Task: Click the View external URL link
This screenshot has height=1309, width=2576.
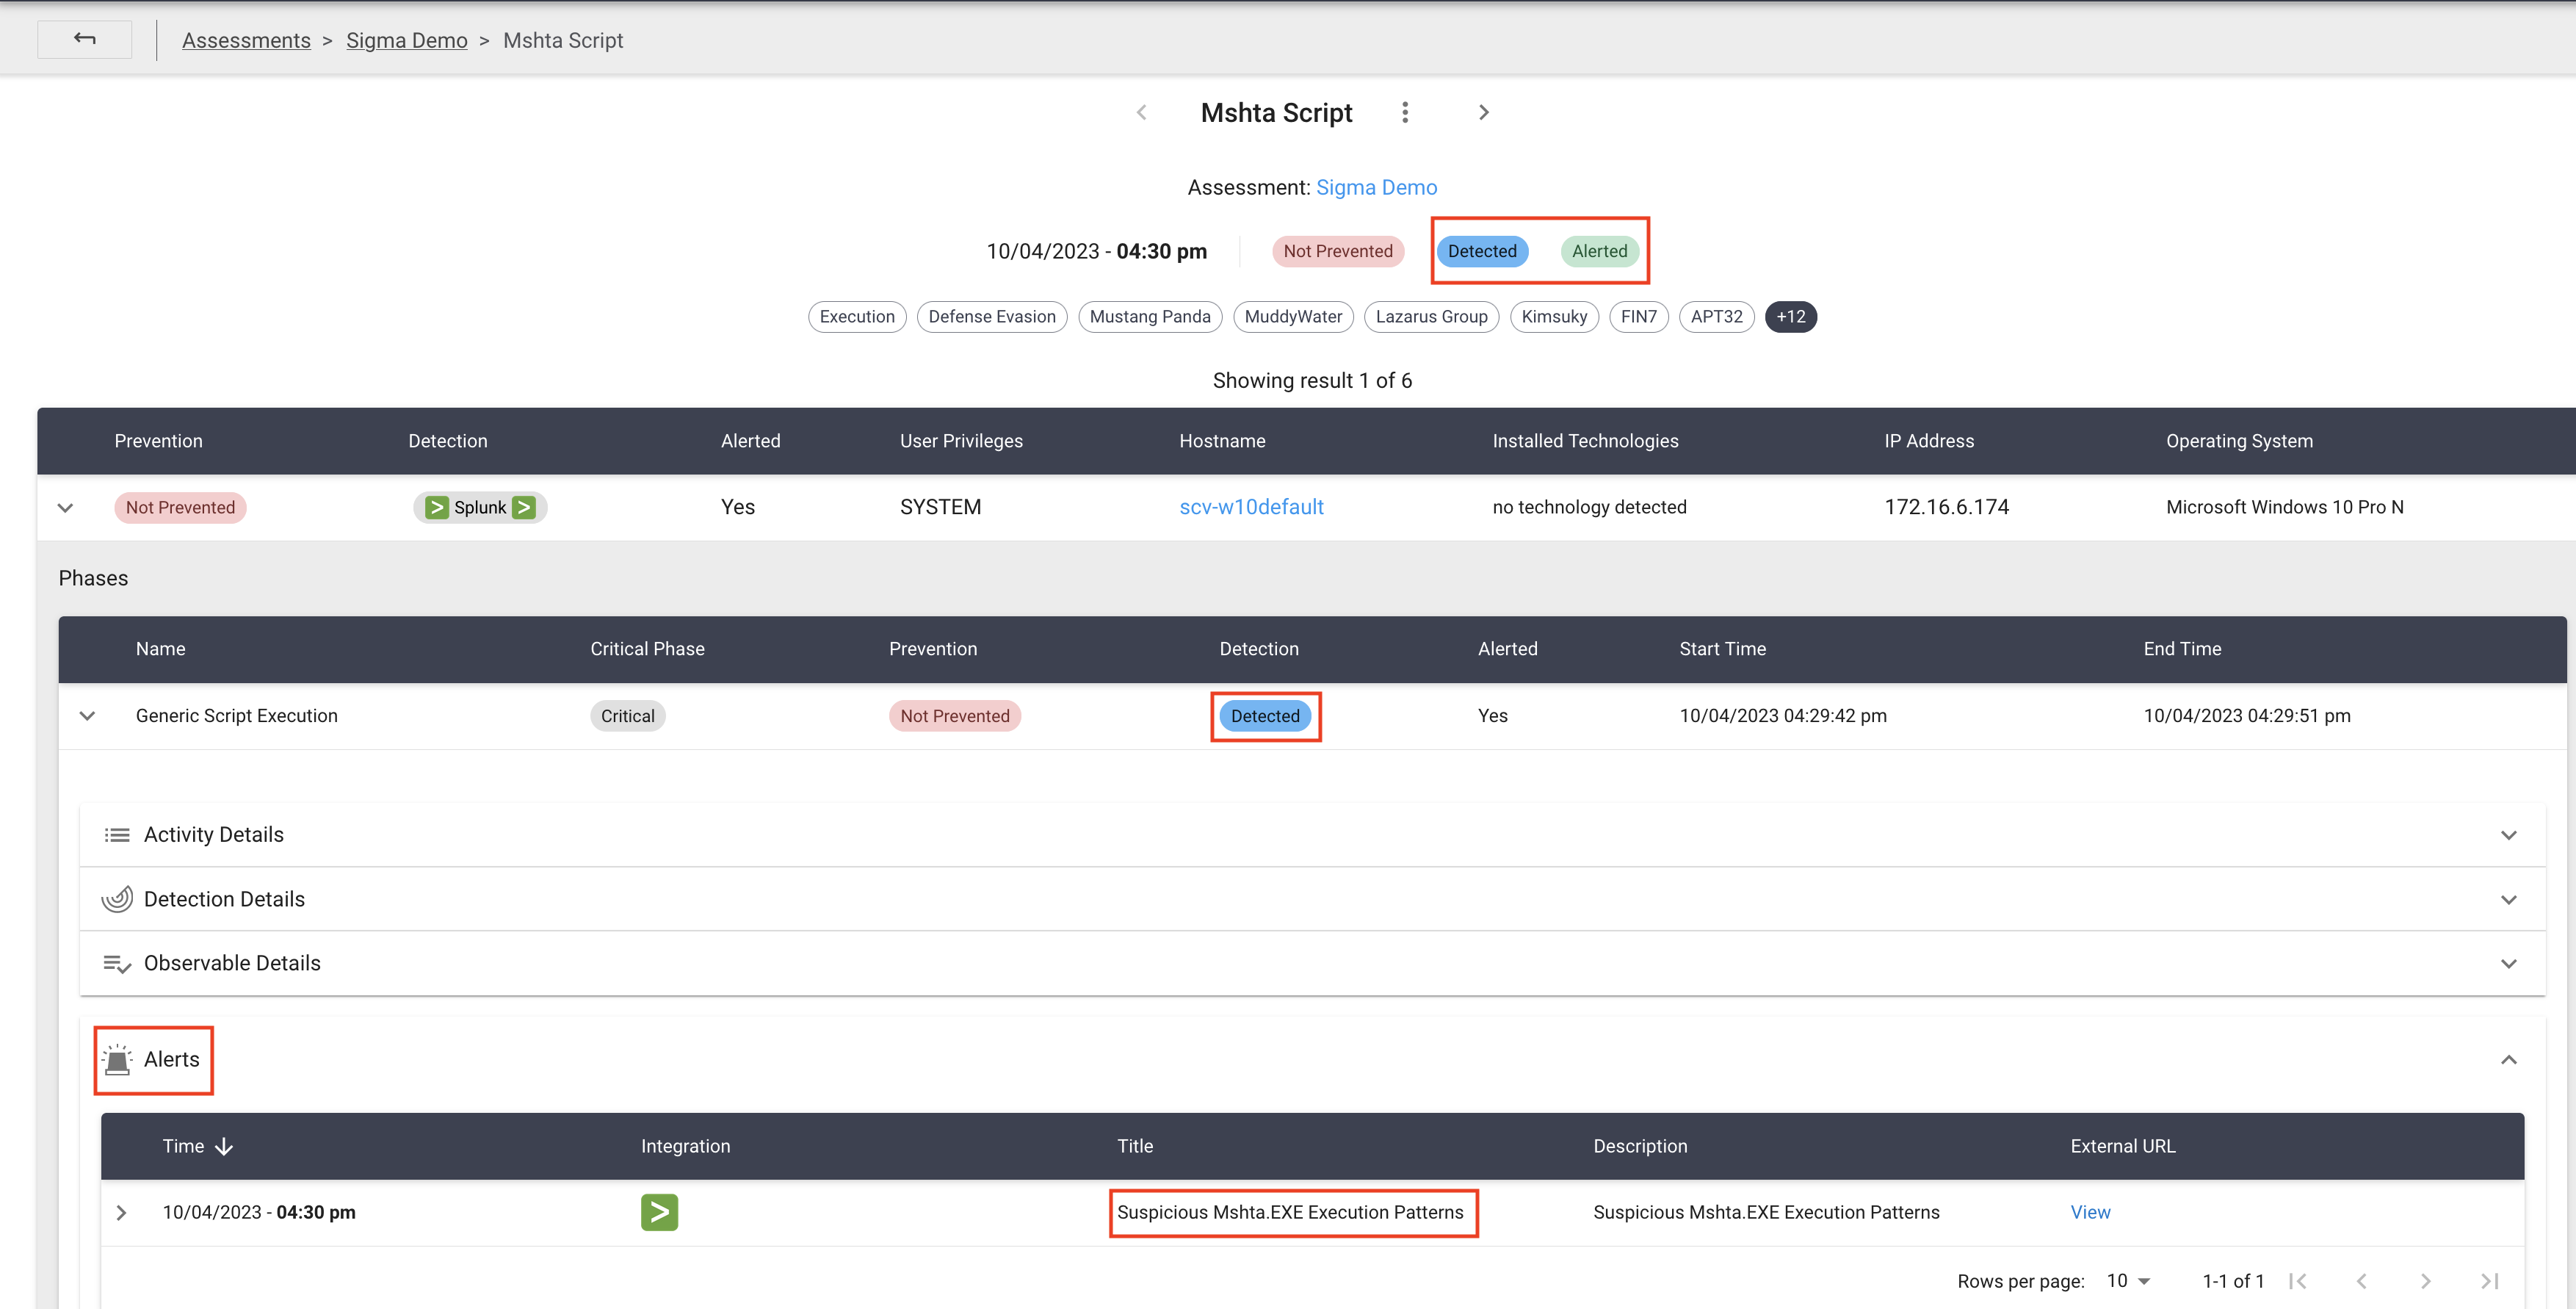Action: click(x=2090, y=1212)
